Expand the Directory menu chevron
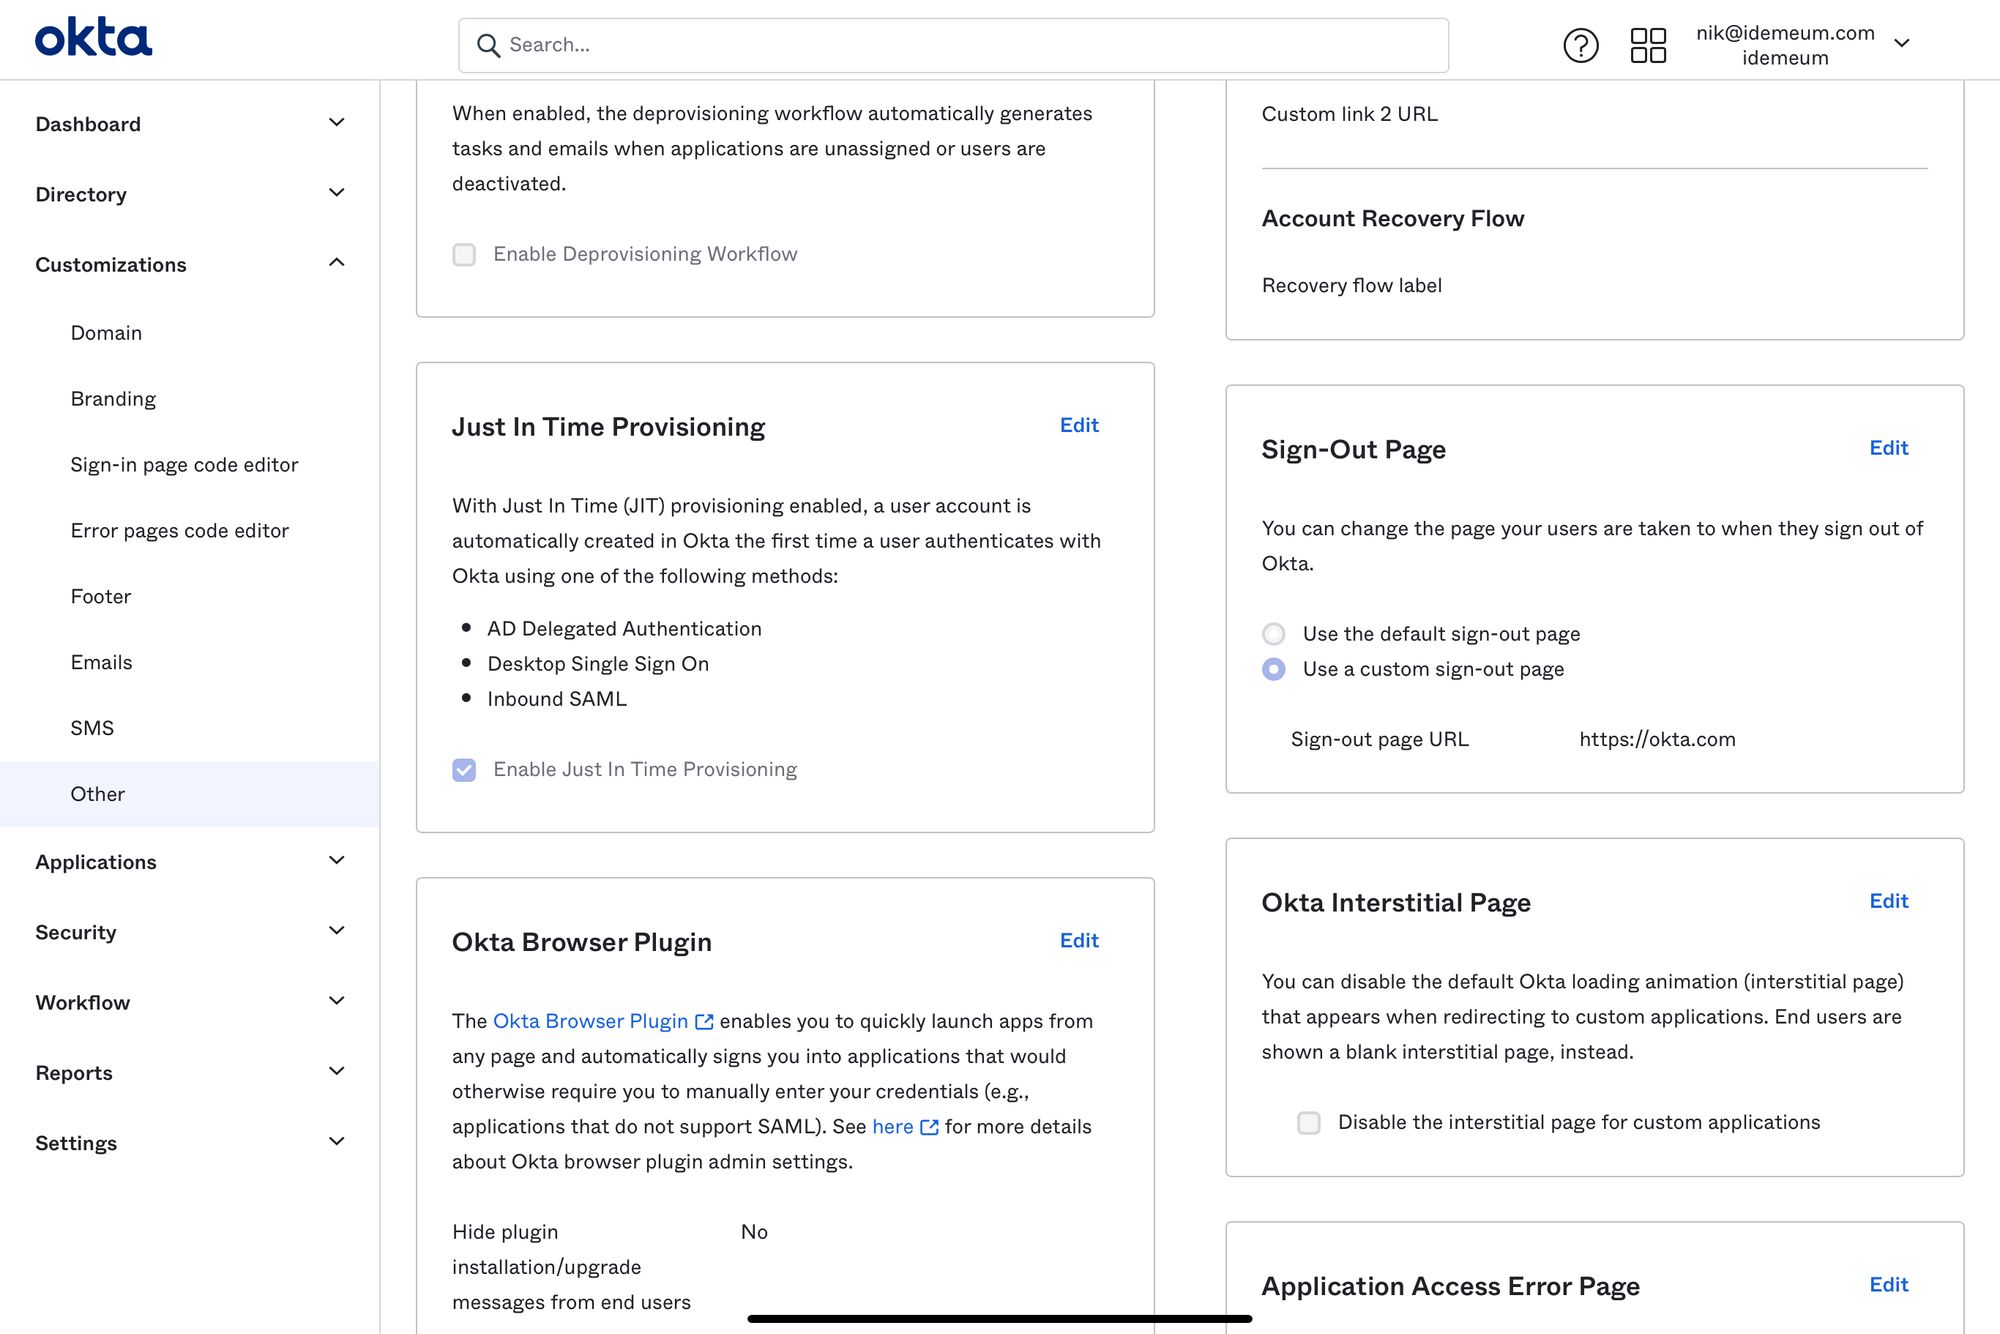Image resolution: width=2000 pixels, height=1334 pixels. coord(337,192)
